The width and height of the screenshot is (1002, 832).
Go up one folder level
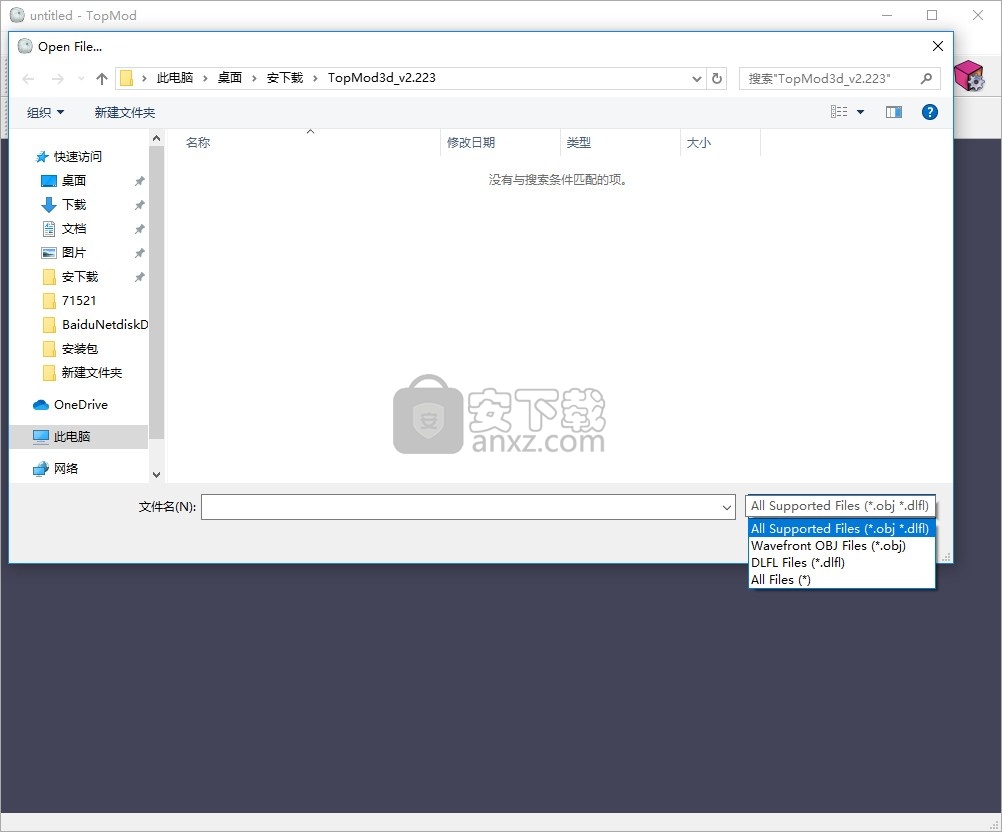[102, 79]
